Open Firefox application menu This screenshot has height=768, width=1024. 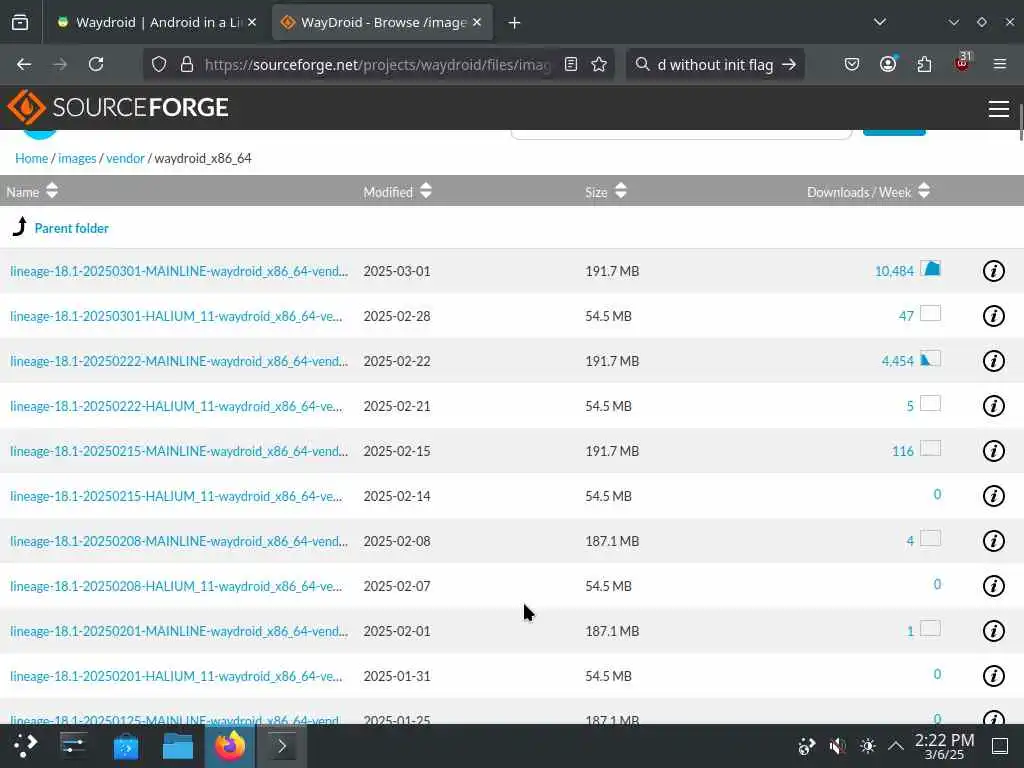(x=999, y=64)
